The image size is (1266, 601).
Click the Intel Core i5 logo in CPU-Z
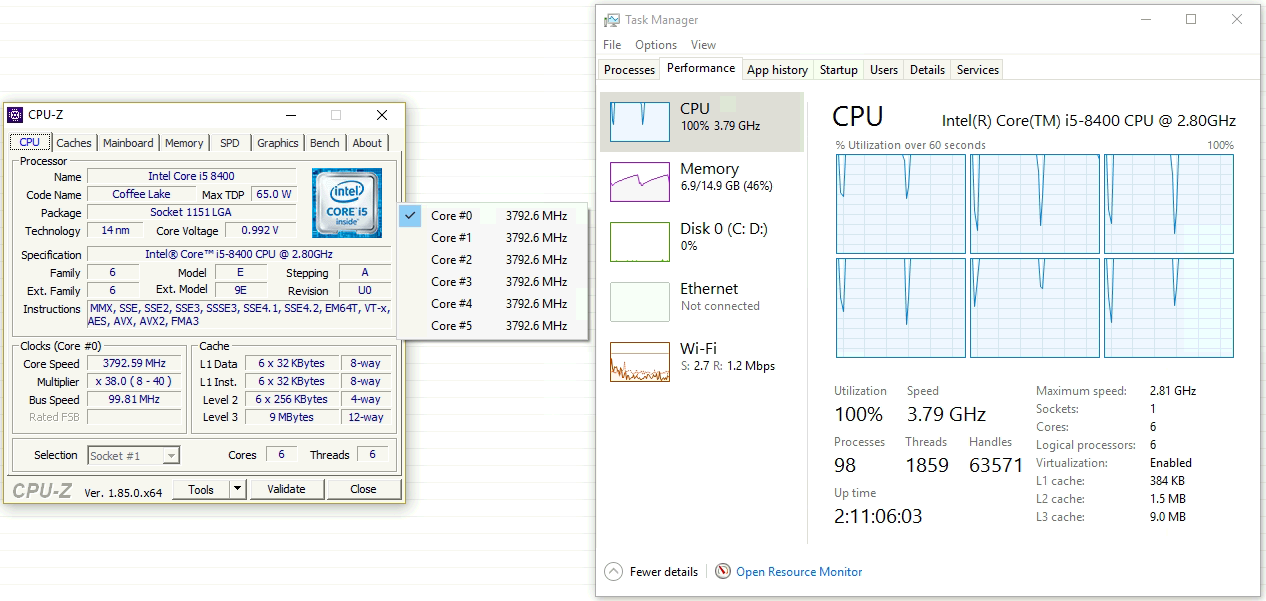(347, 203)
